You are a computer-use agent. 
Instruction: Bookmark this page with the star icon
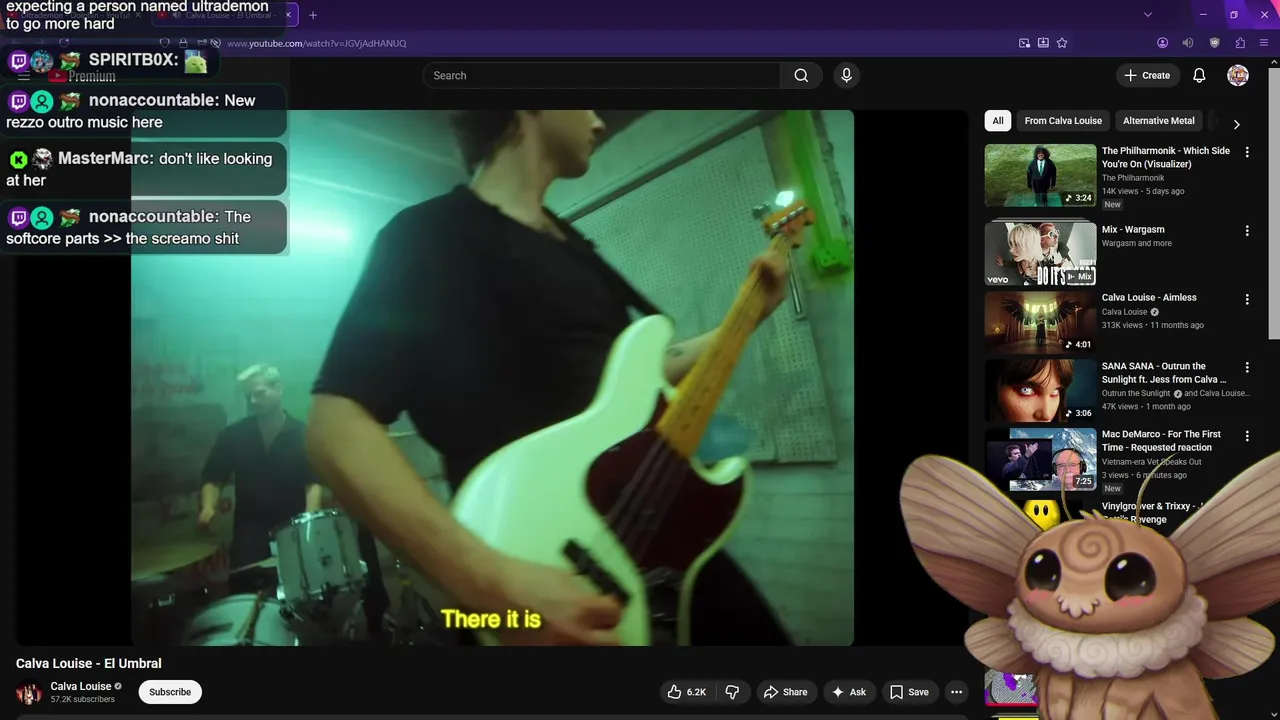(1062, 43)
